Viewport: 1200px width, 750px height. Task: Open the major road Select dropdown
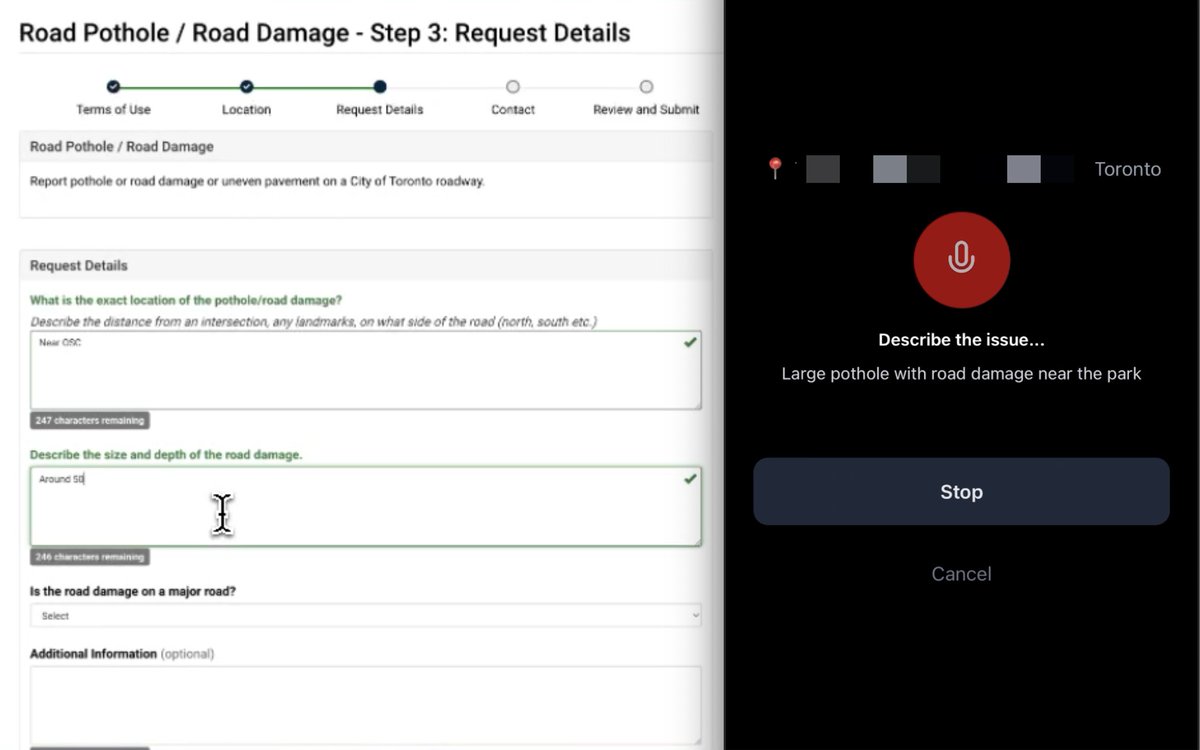pyautogui.click(x=366, y=616)
